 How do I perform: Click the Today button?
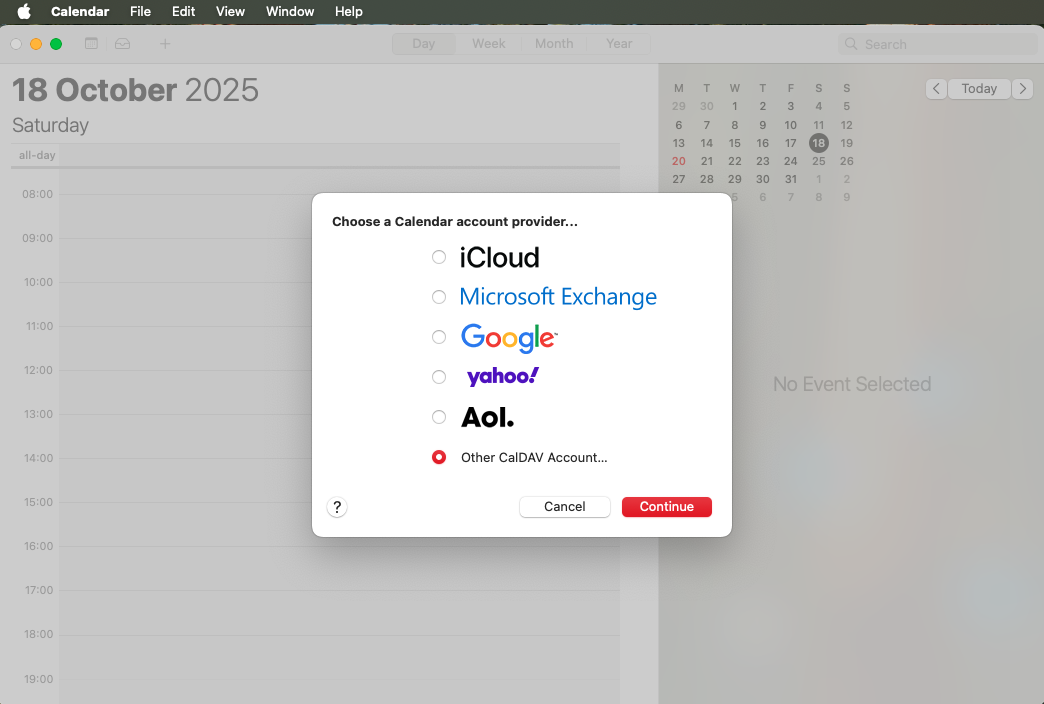click(x=978, y=89)
